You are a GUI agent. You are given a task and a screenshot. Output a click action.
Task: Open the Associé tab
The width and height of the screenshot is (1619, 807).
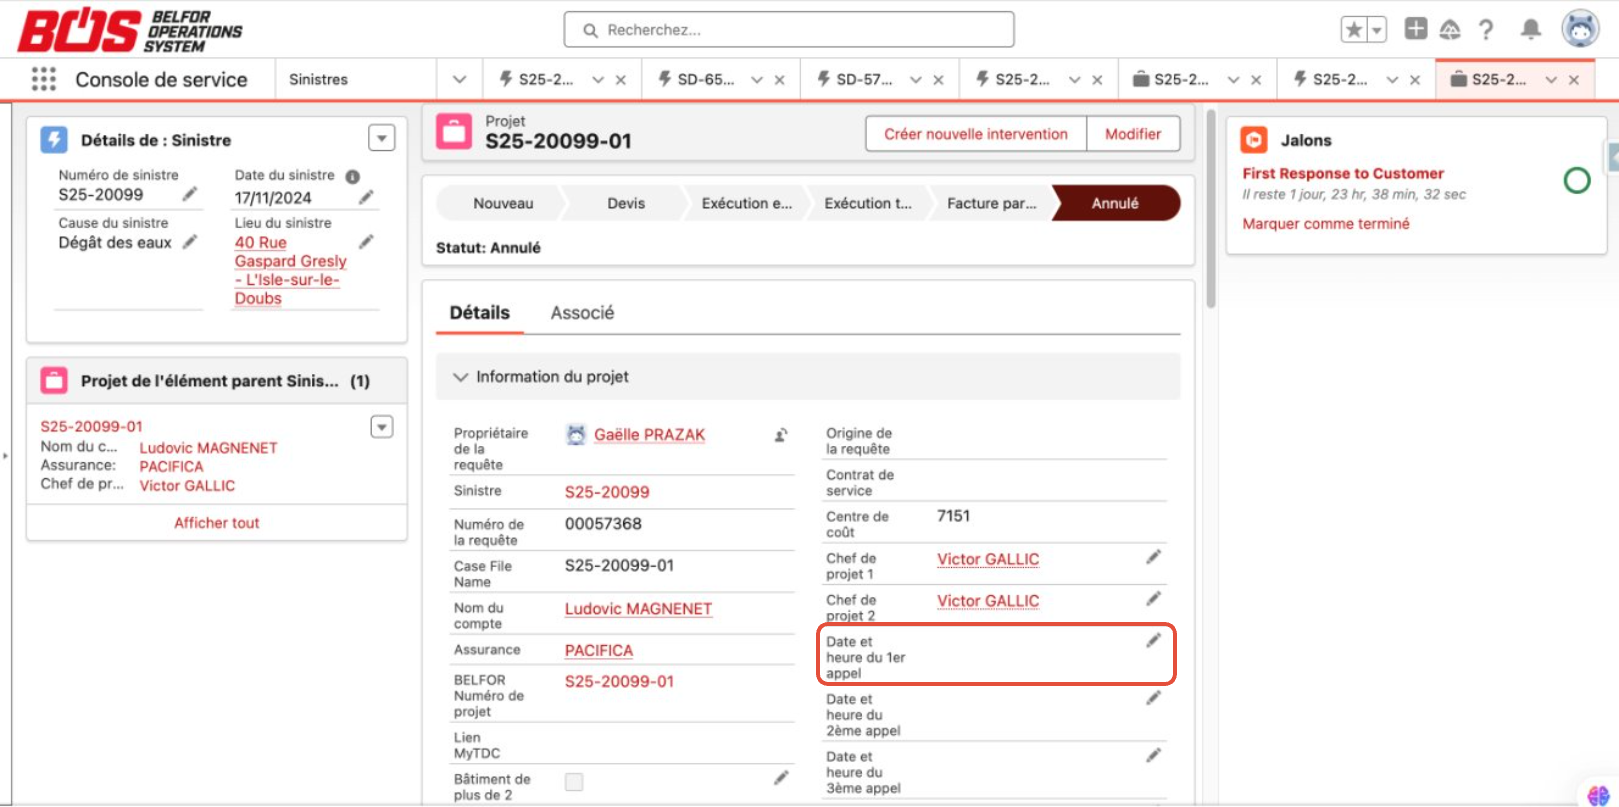tap(582, 313)
